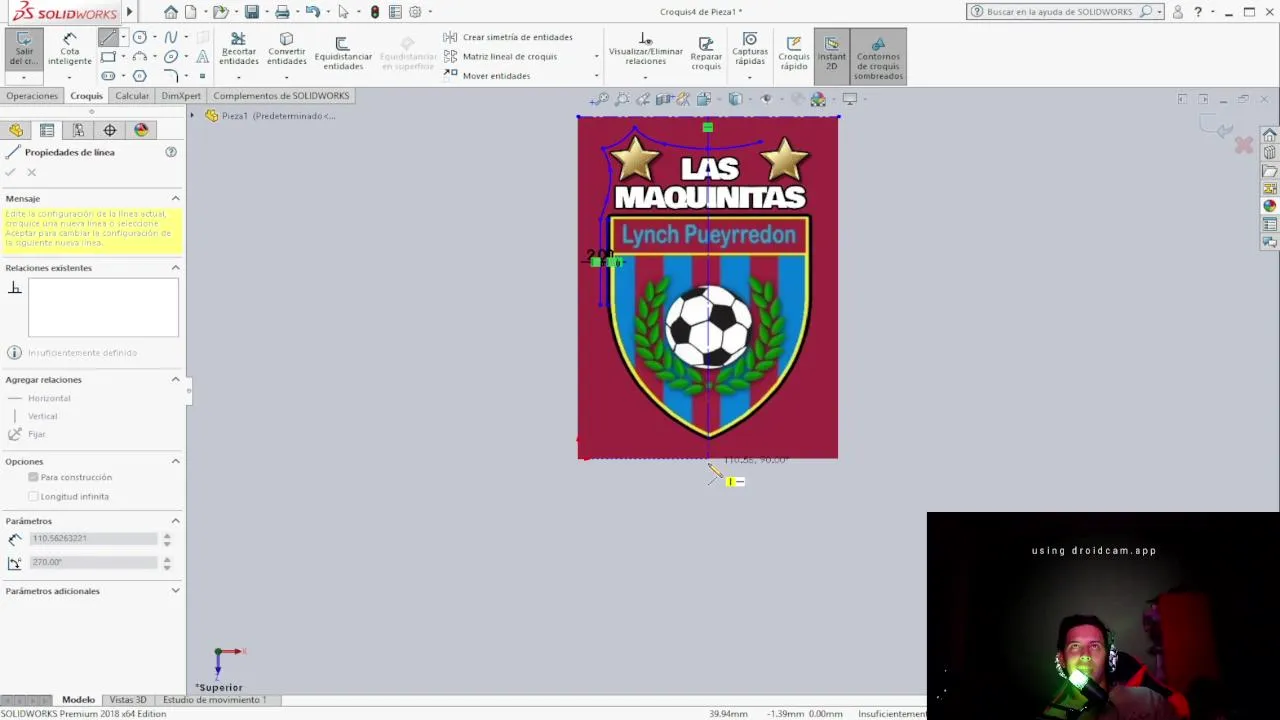The height and width of the screenshot is (720, 1280).
Task: Toggle the Longitud infinita checkbox
Action: coord(33,496)
